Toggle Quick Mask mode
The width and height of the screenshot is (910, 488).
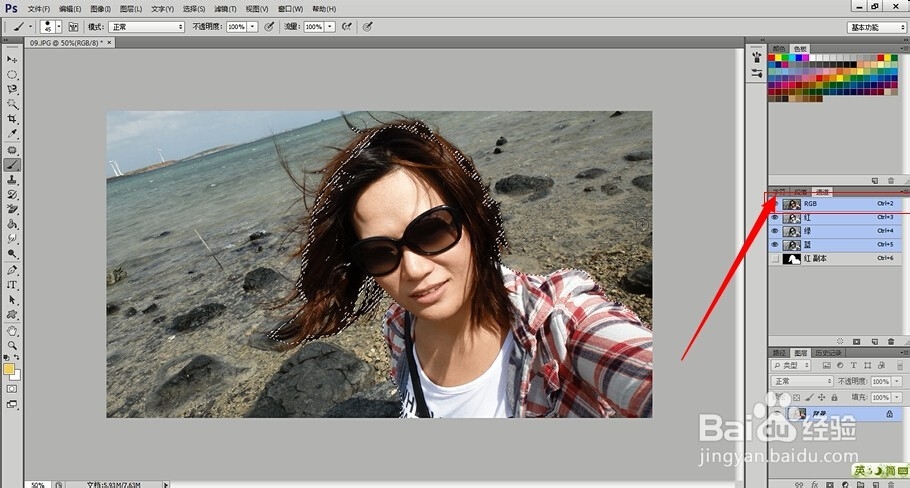point(12,389)
